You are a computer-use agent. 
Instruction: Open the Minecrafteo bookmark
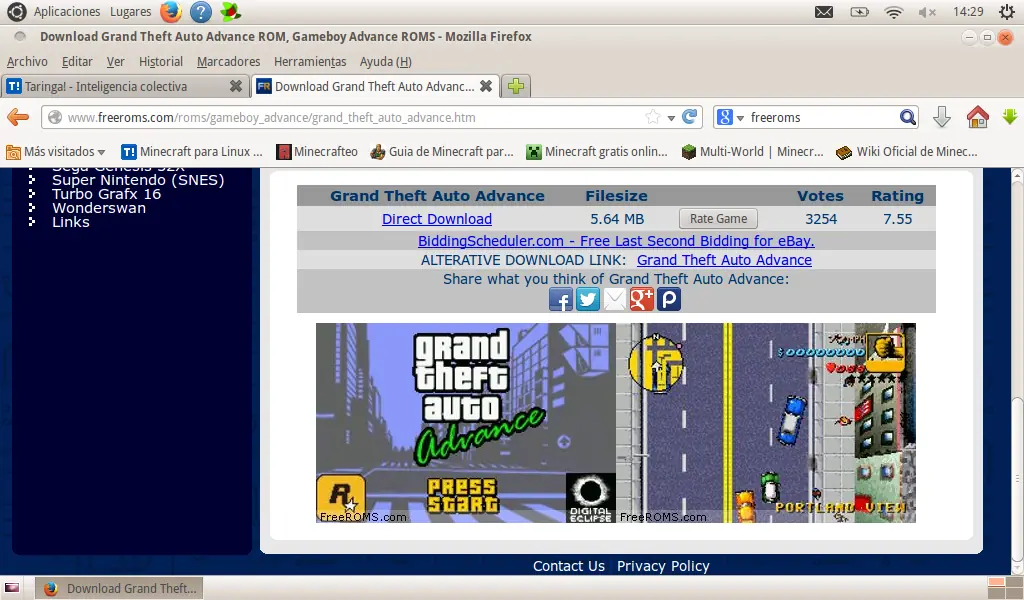point(317,152)
